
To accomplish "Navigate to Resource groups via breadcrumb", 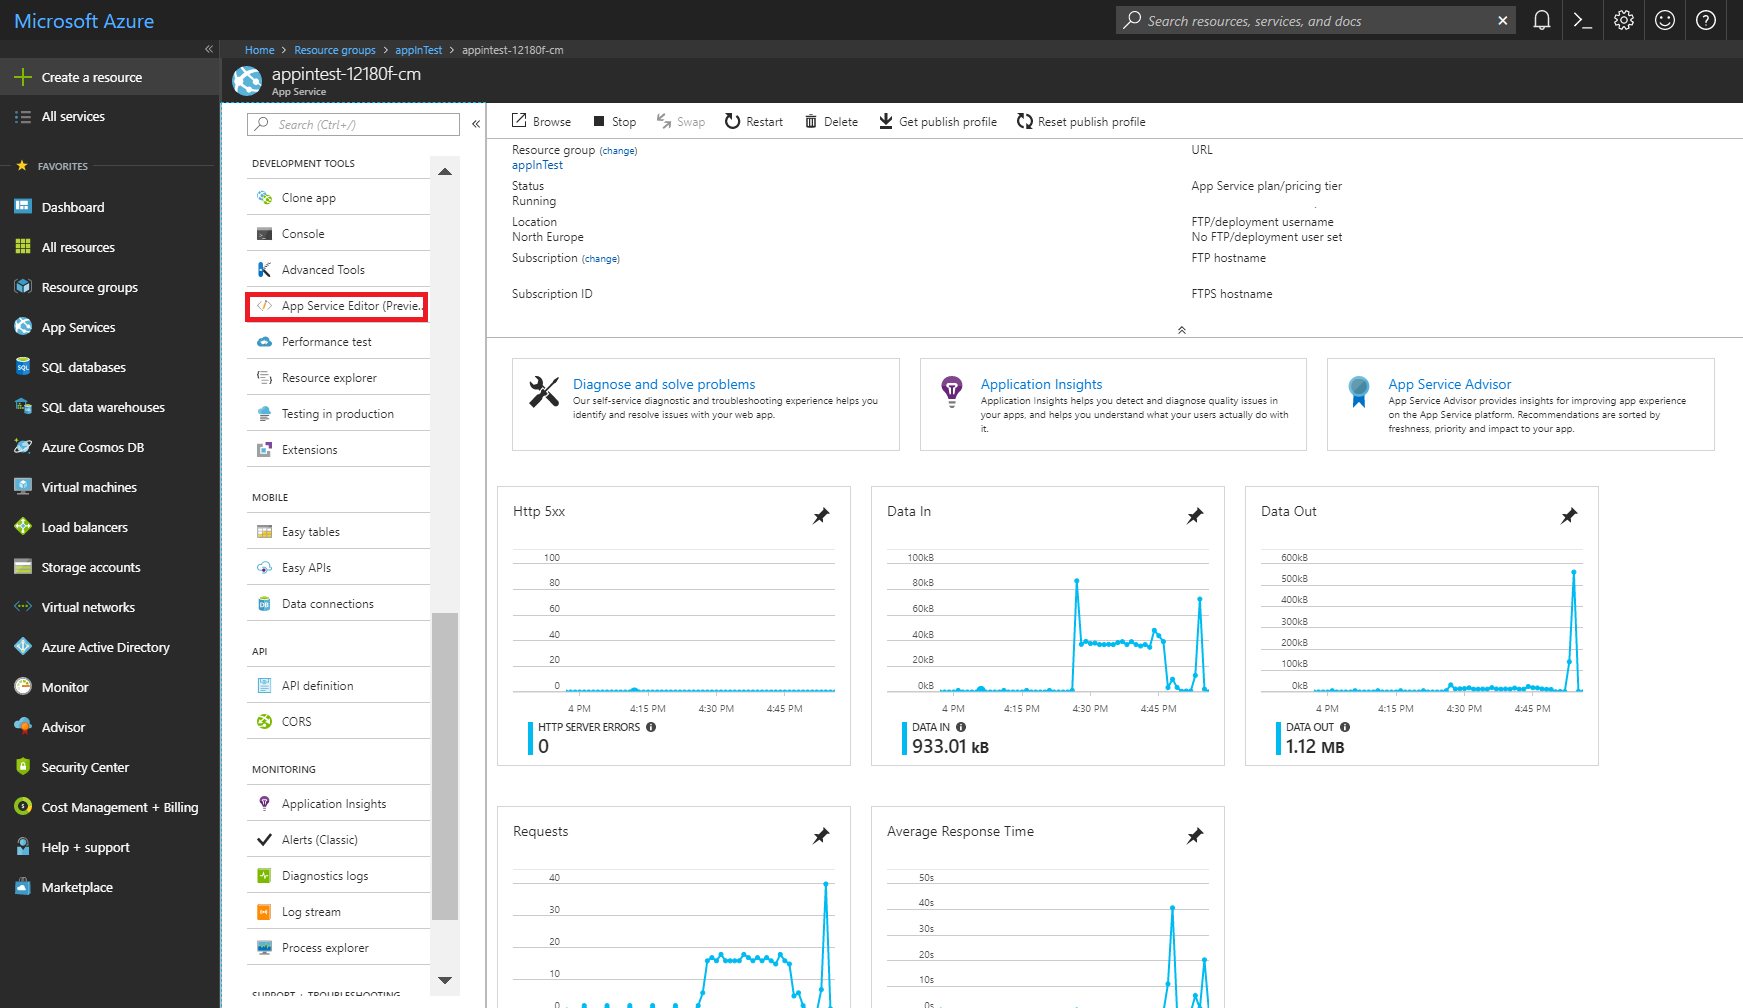I will click(x=335, y=49).
